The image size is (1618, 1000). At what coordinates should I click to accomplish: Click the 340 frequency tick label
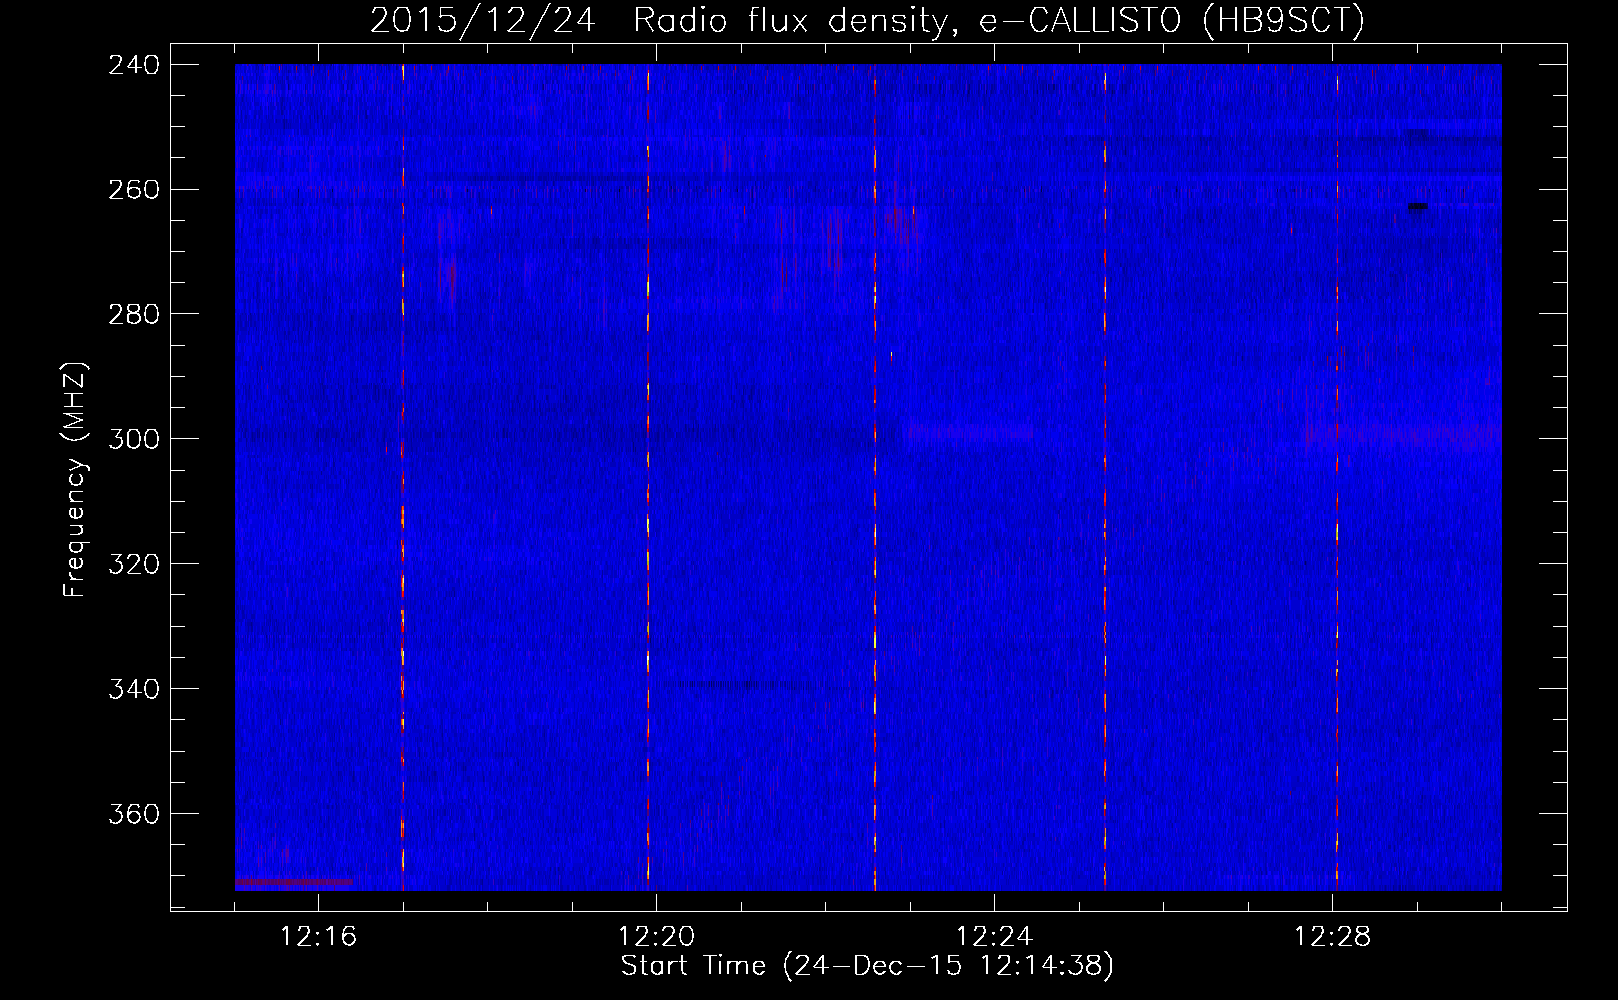tap(132, 689)
